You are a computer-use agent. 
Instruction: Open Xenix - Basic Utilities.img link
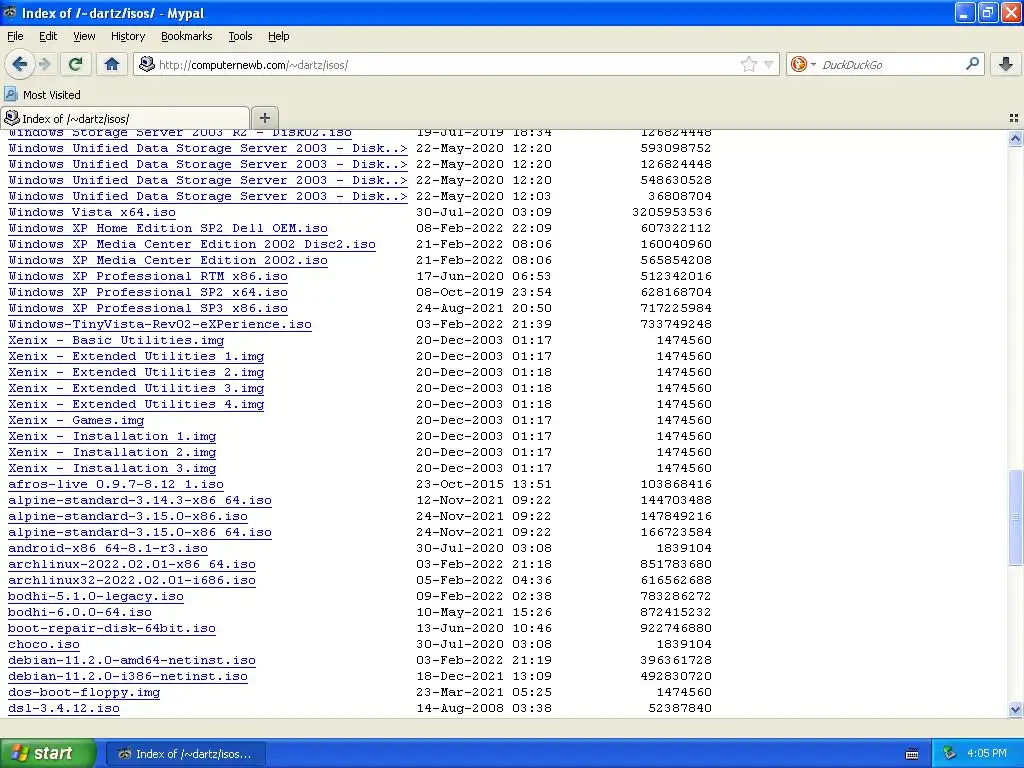coord(116,340)
